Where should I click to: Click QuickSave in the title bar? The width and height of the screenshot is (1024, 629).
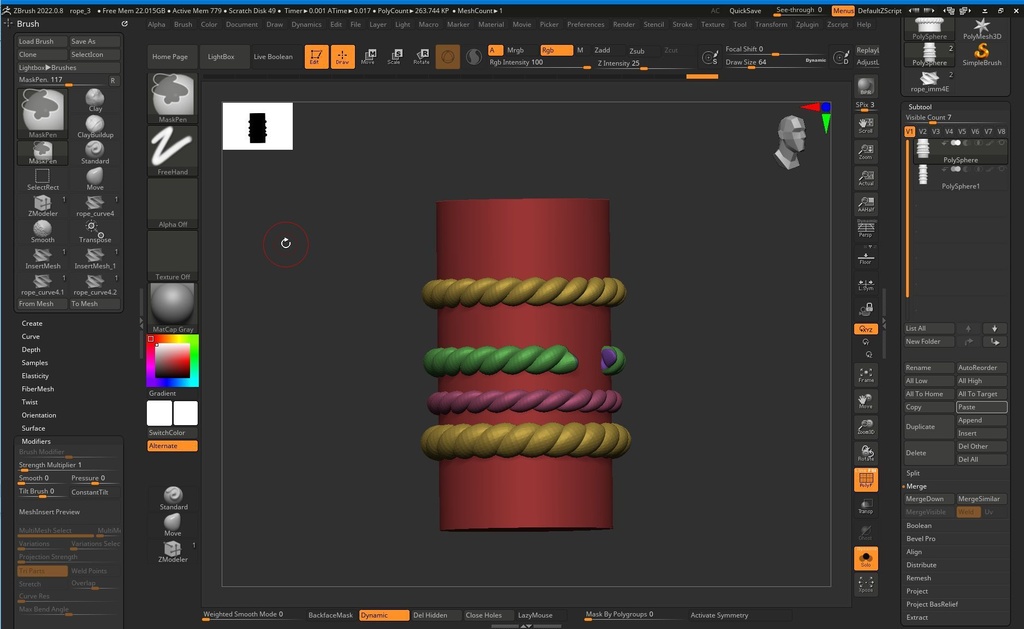(745, 10)
